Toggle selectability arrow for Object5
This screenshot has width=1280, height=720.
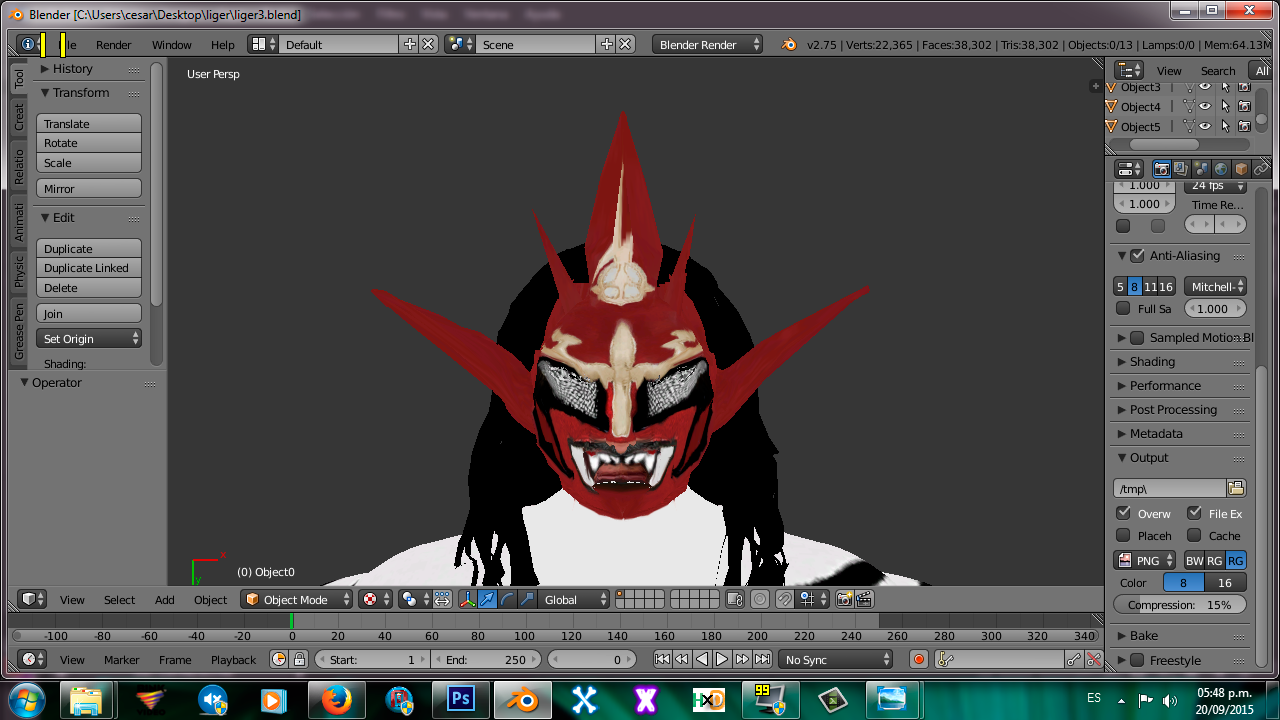[x=1225, y=126]
